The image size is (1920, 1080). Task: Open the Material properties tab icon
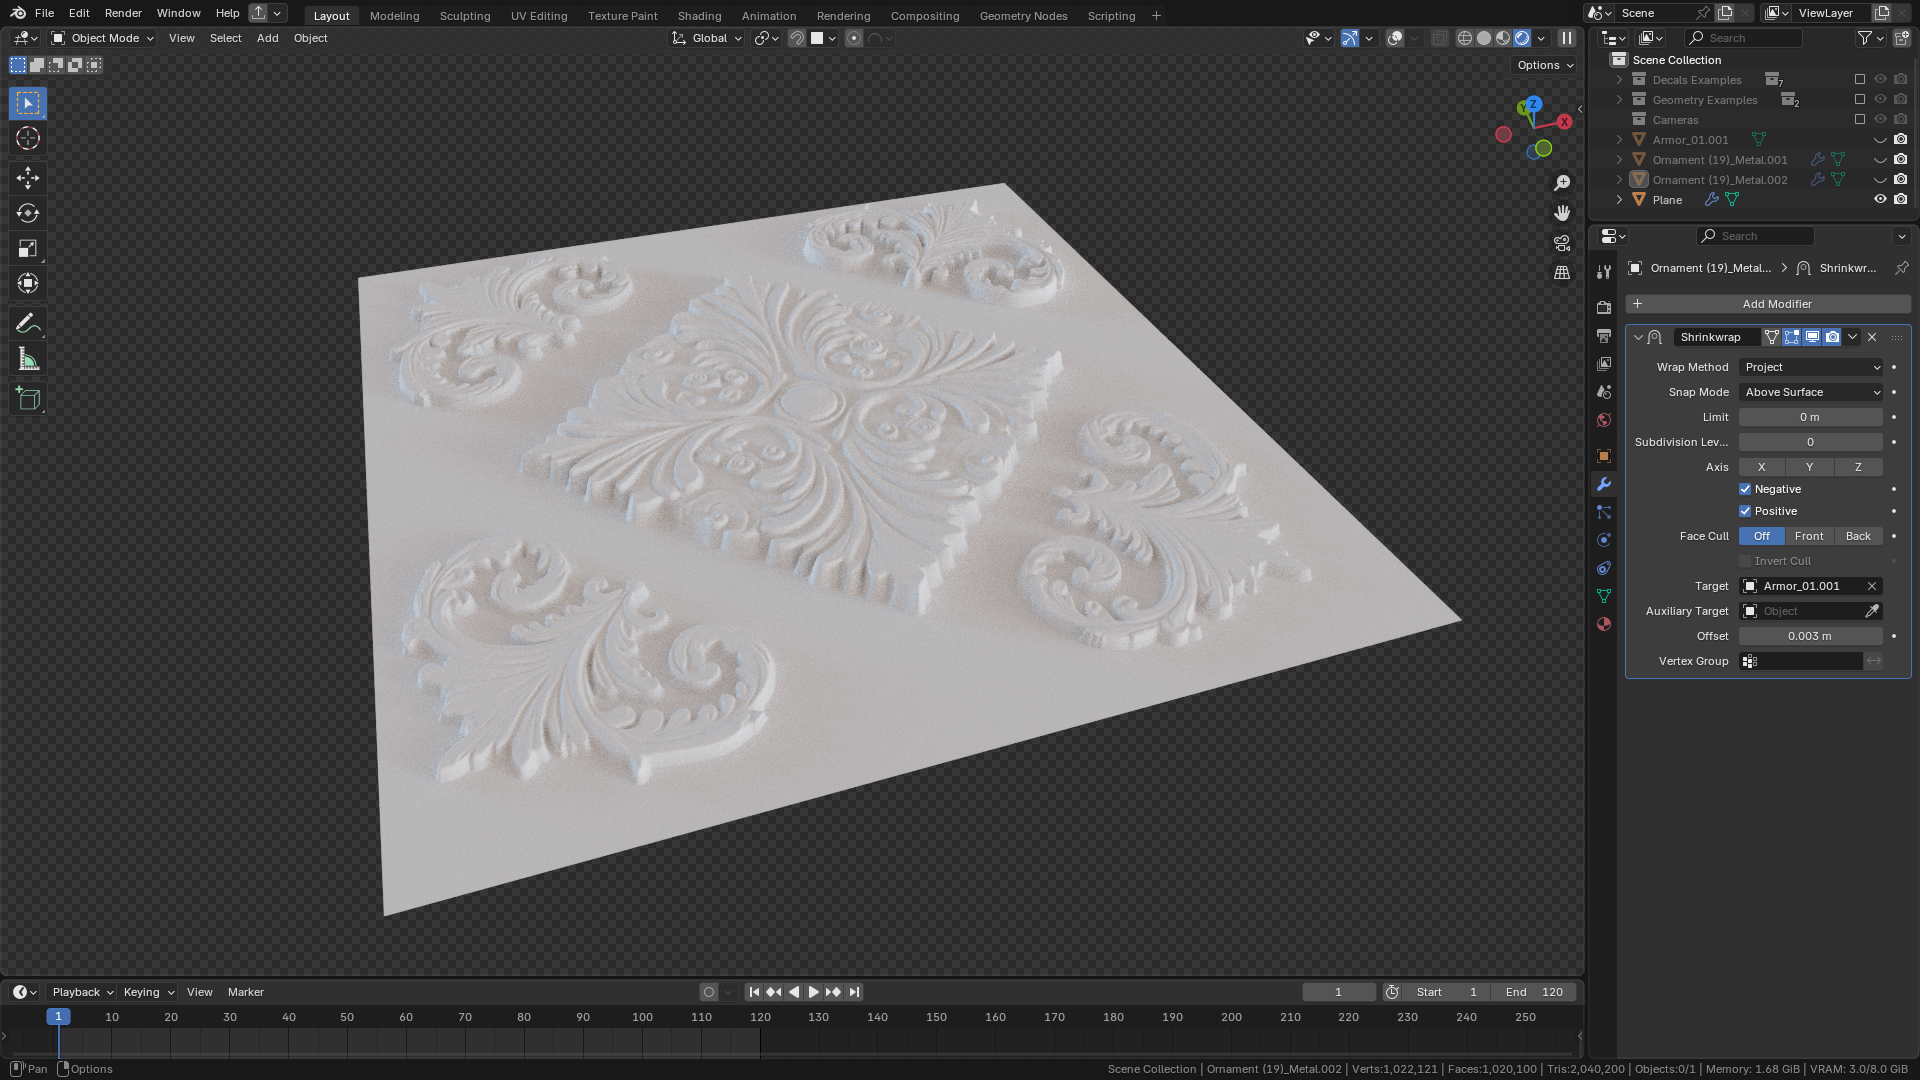[x=1604, y=624]
